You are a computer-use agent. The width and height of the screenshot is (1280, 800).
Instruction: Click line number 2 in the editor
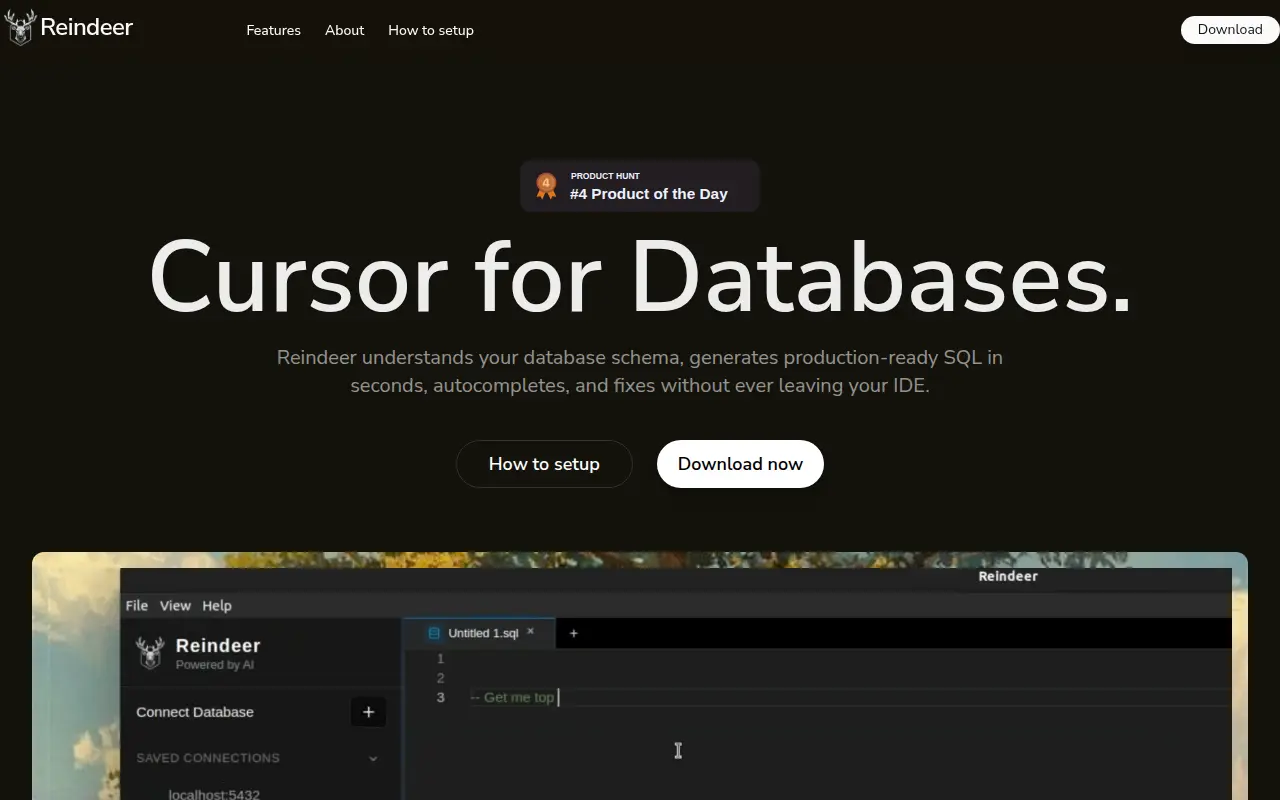[440, 678]
